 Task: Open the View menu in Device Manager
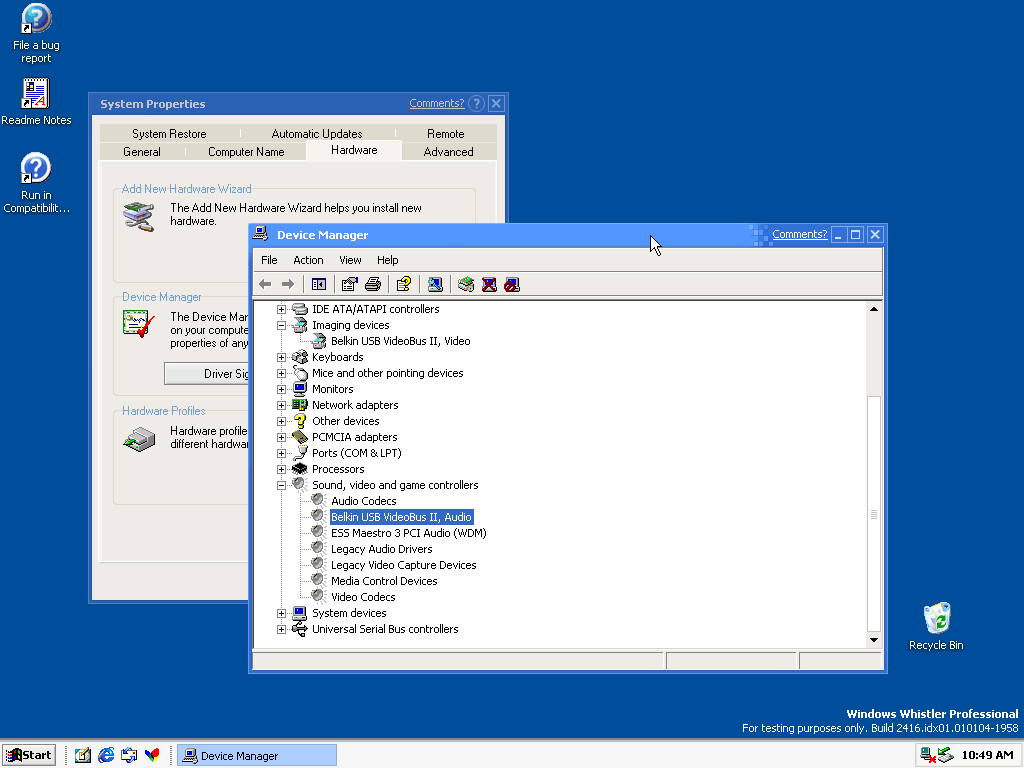pyautogui.click(x=350, y=260)
